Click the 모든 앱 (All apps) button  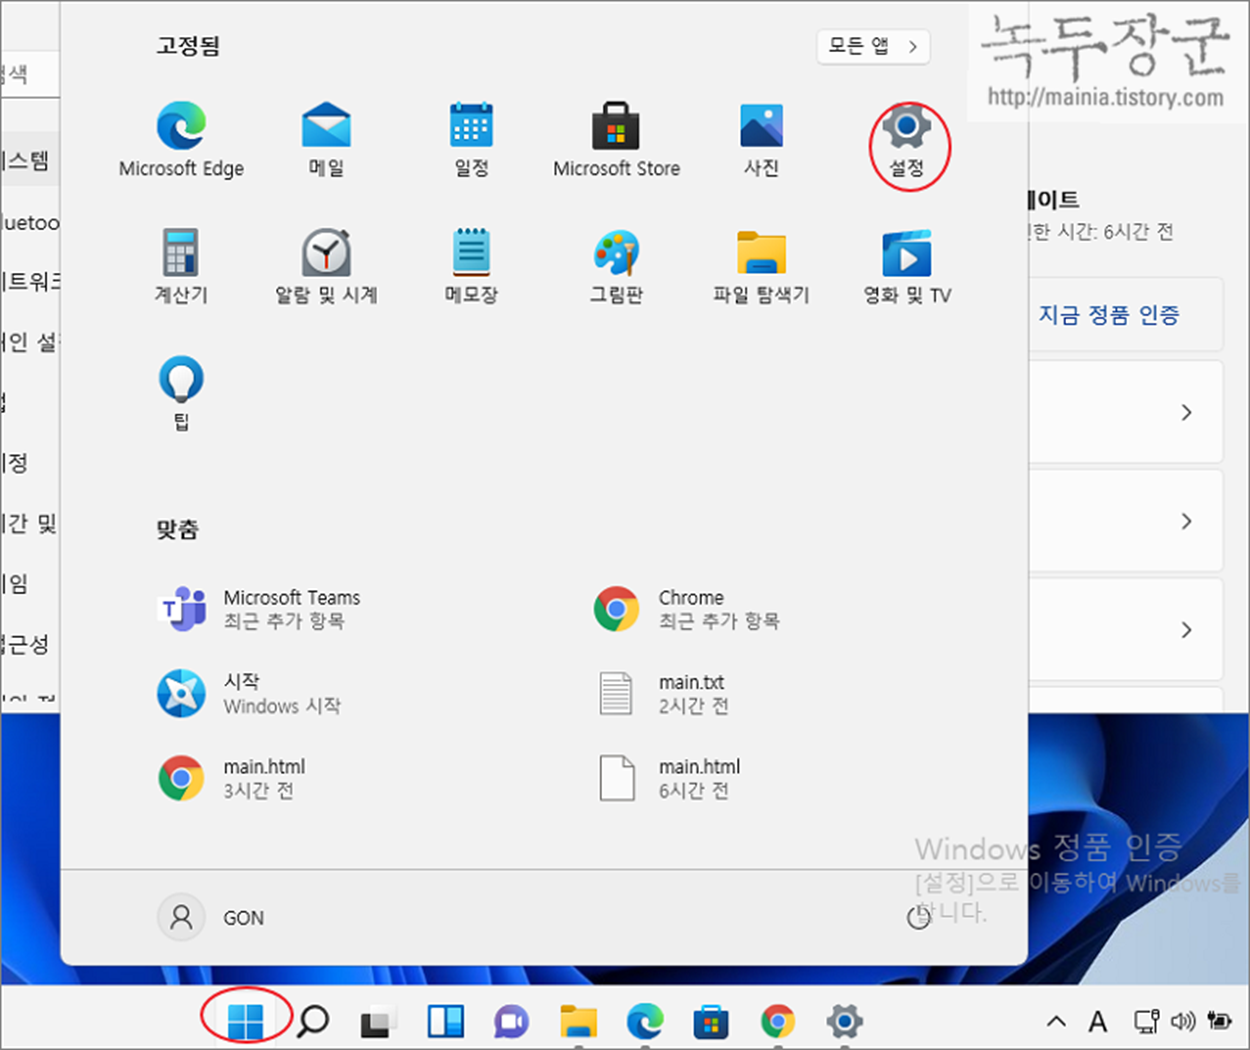click(x=873, y=46)
